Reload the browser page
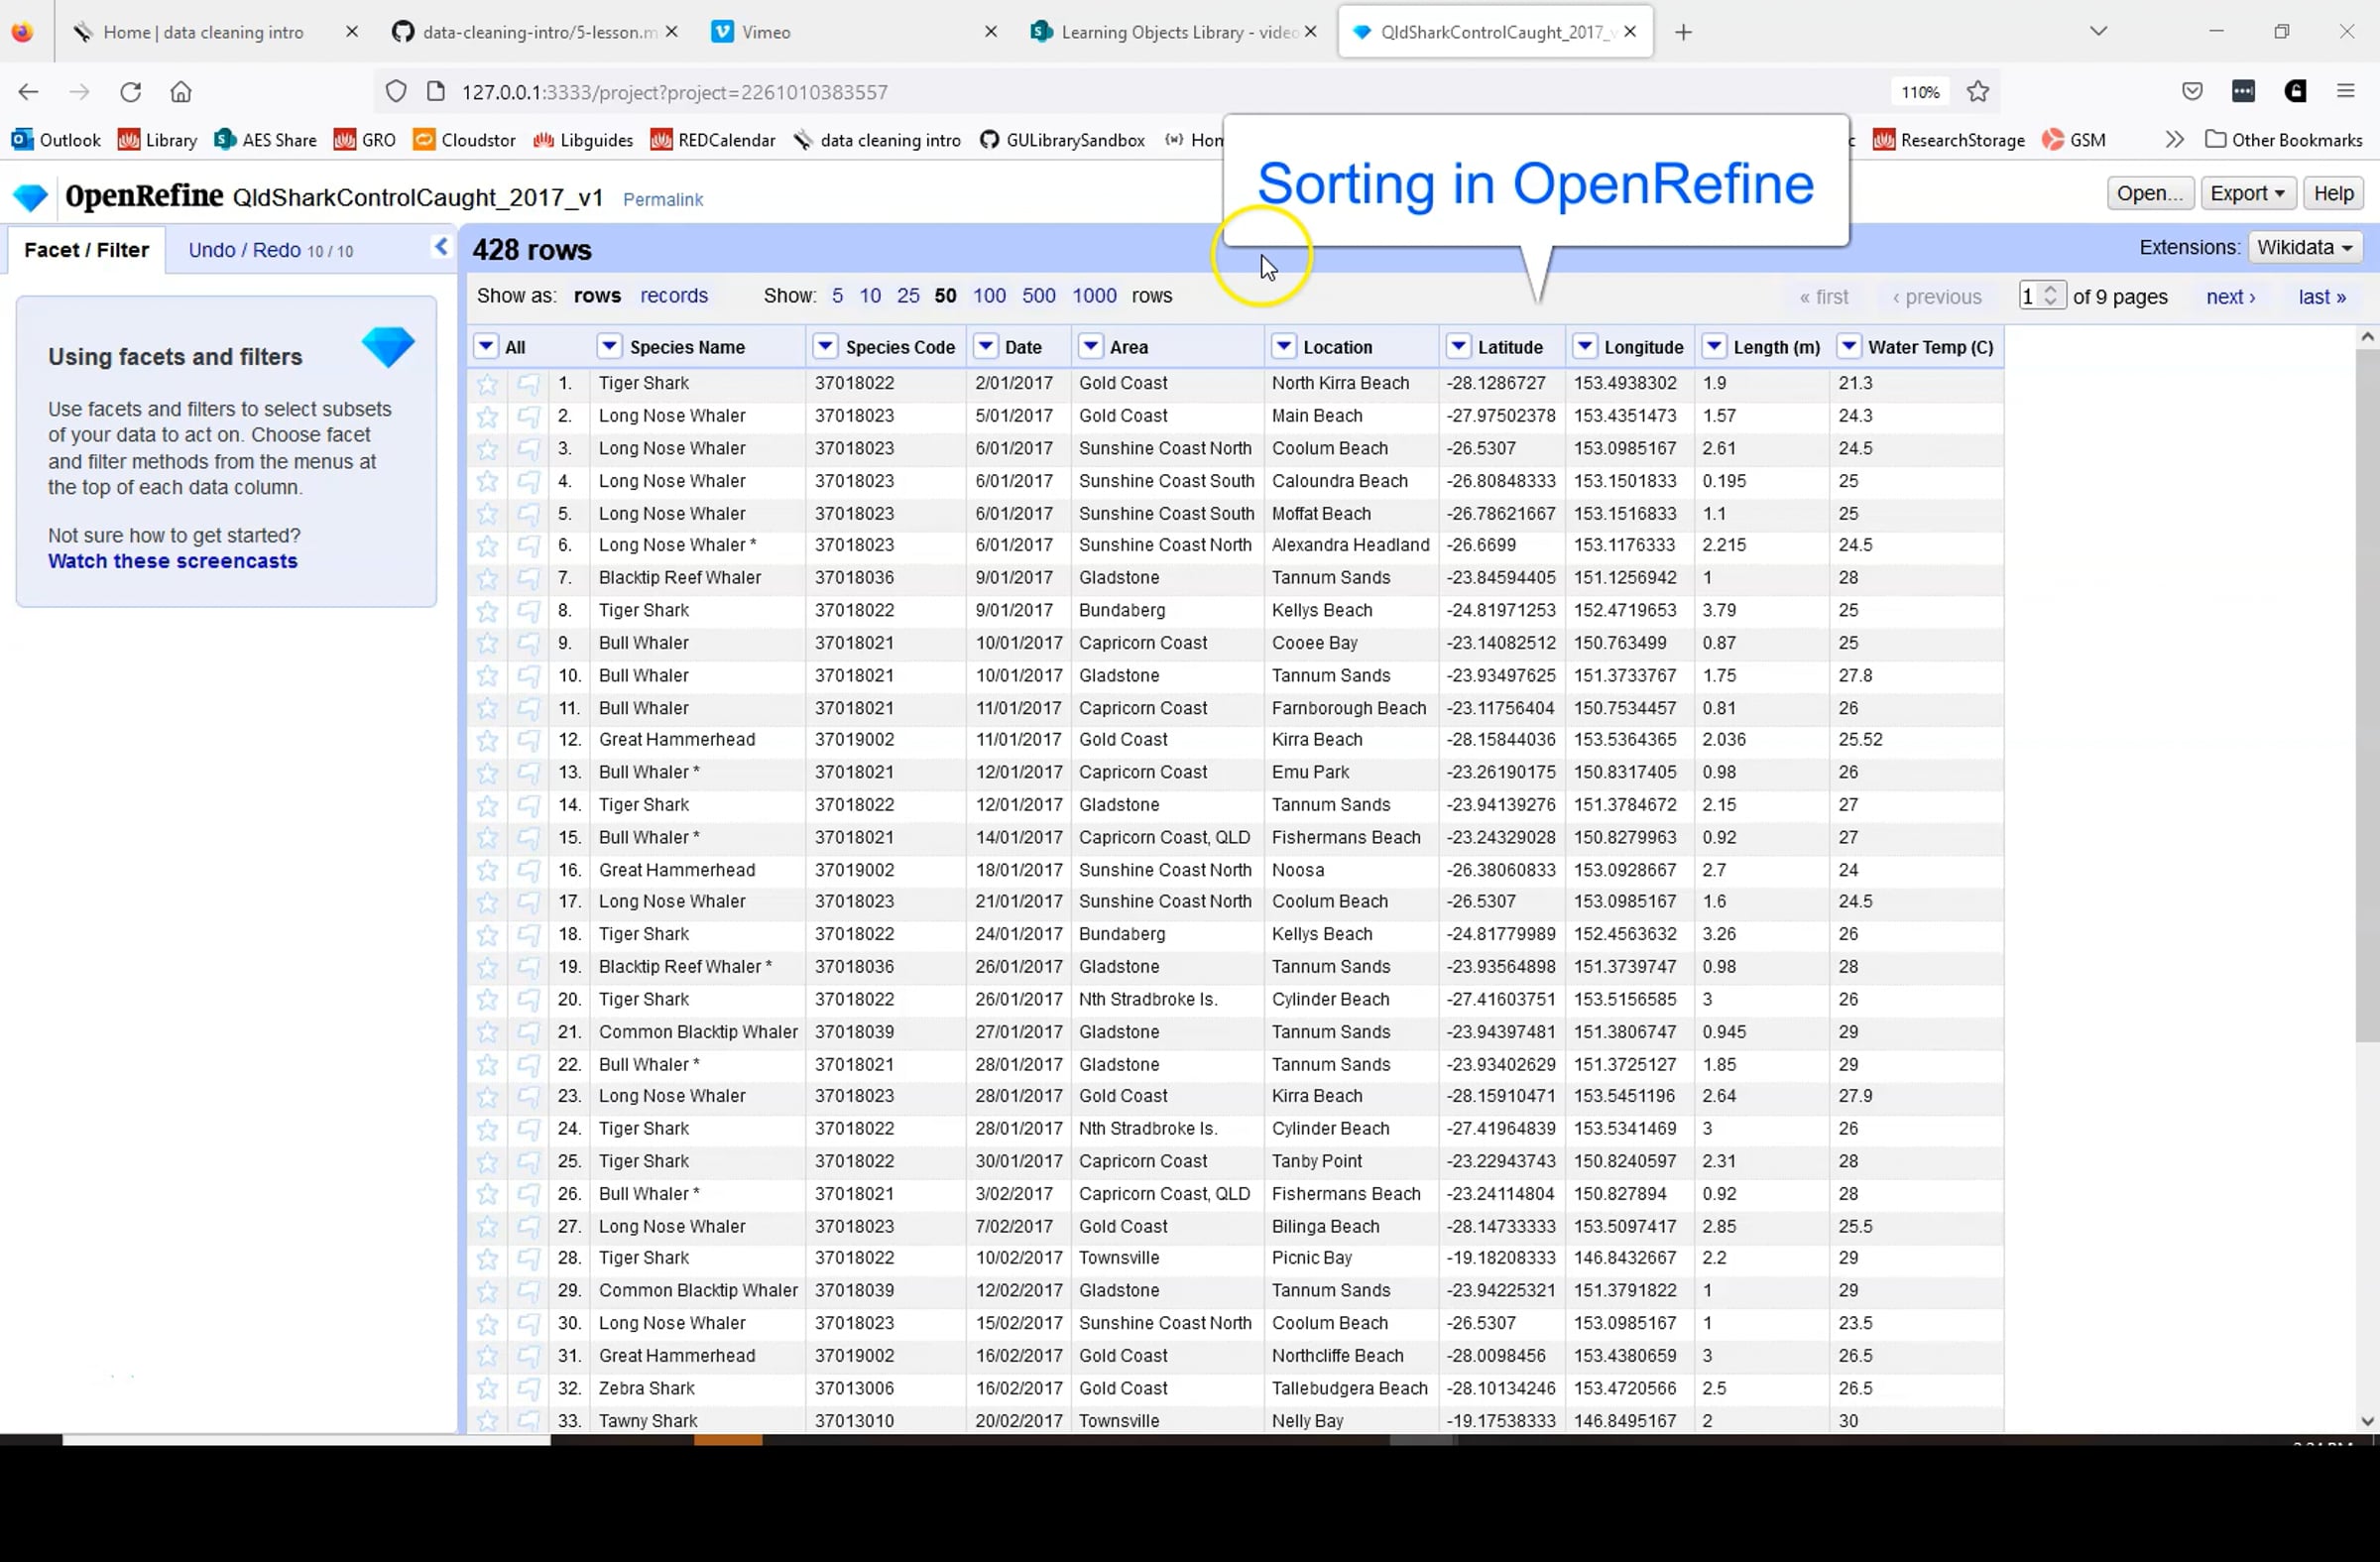The height and width of the screenshot is (1562, 2380). pyautogui.click(x=130, y=92)
